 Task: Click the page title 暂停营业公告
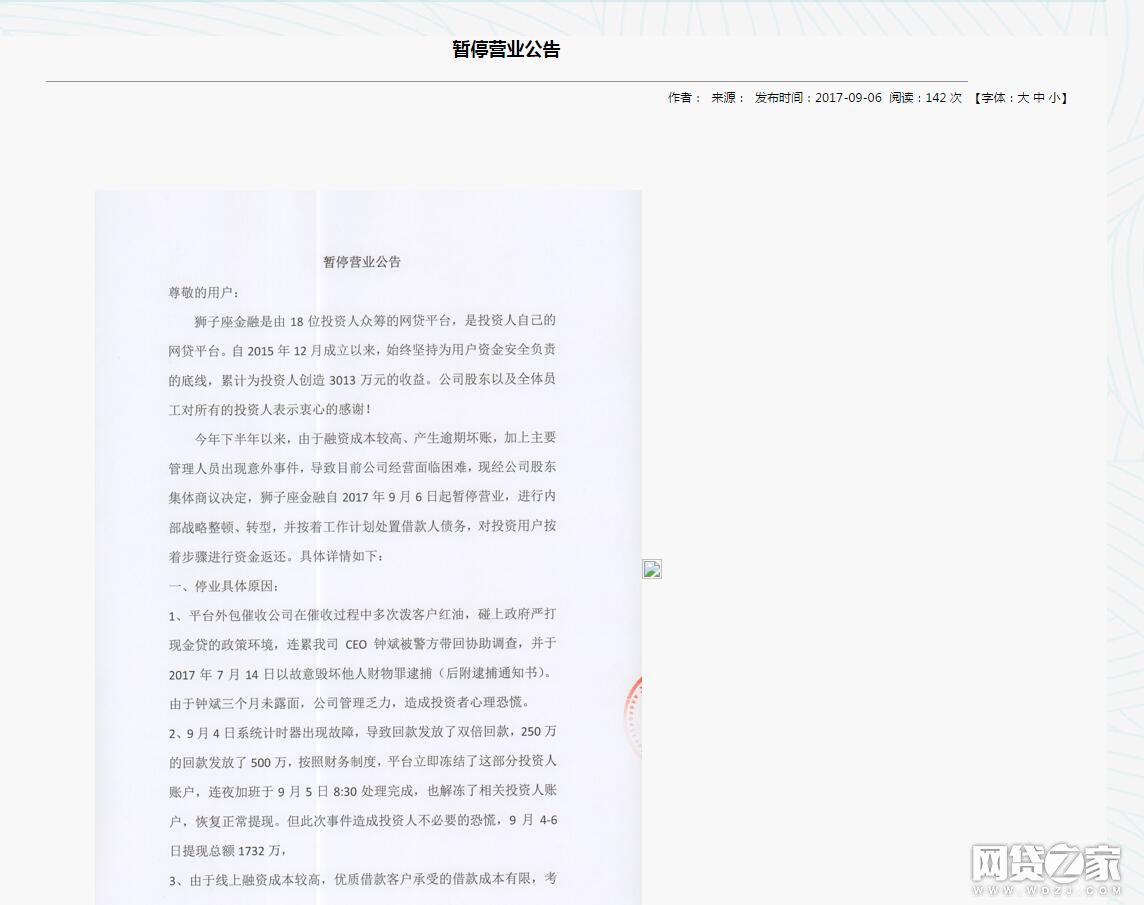pos(506,50)
